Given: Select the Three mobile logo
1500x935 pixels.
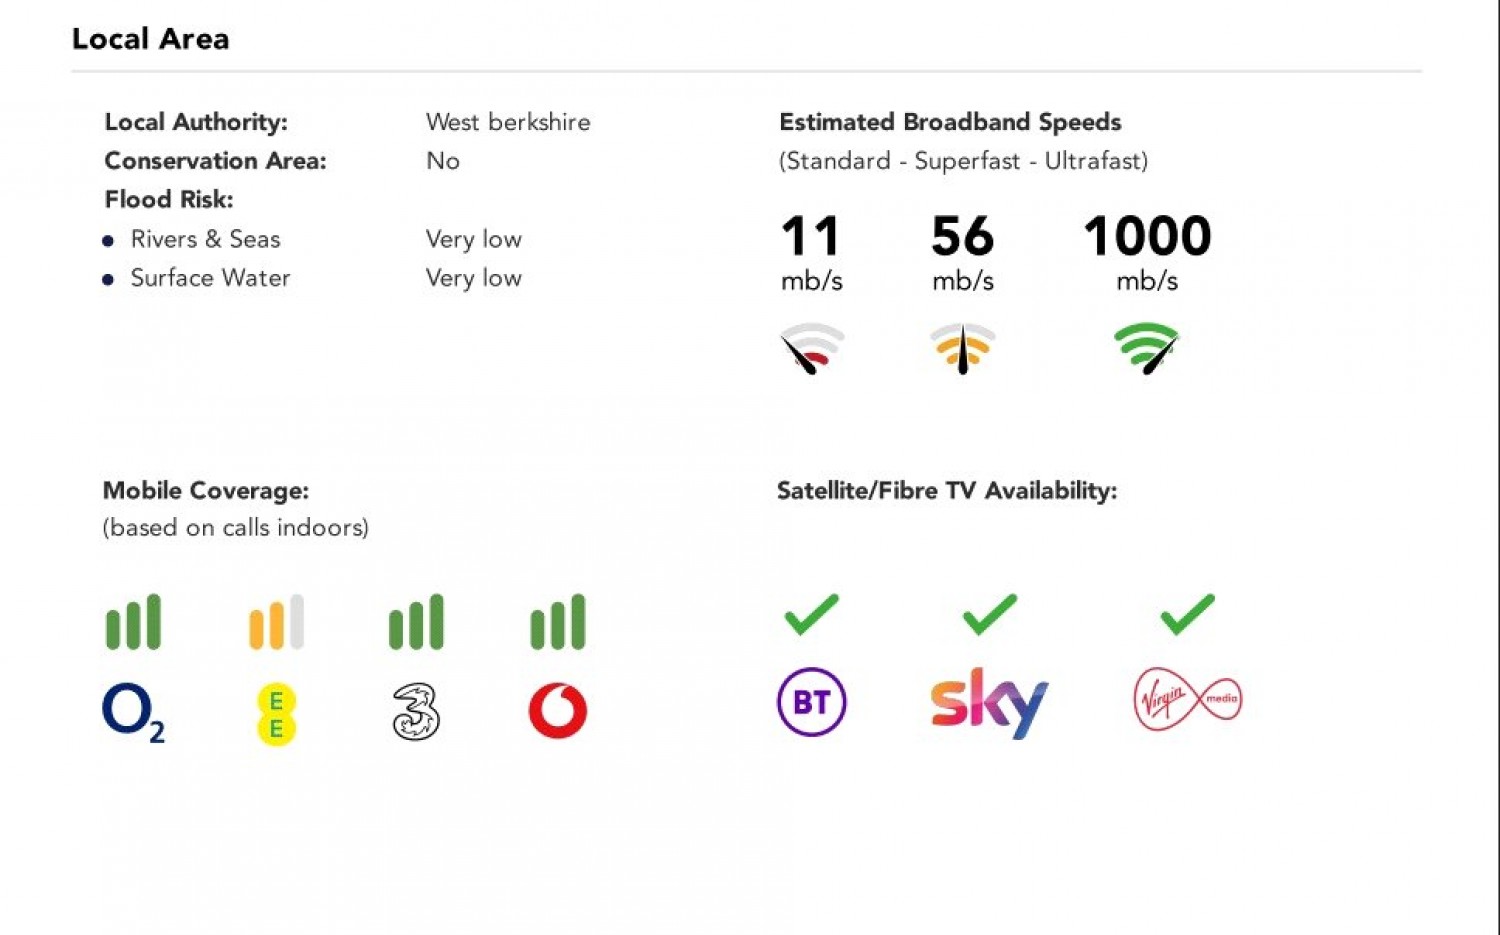Looking at the screenshot, I should tap(416, 712).
